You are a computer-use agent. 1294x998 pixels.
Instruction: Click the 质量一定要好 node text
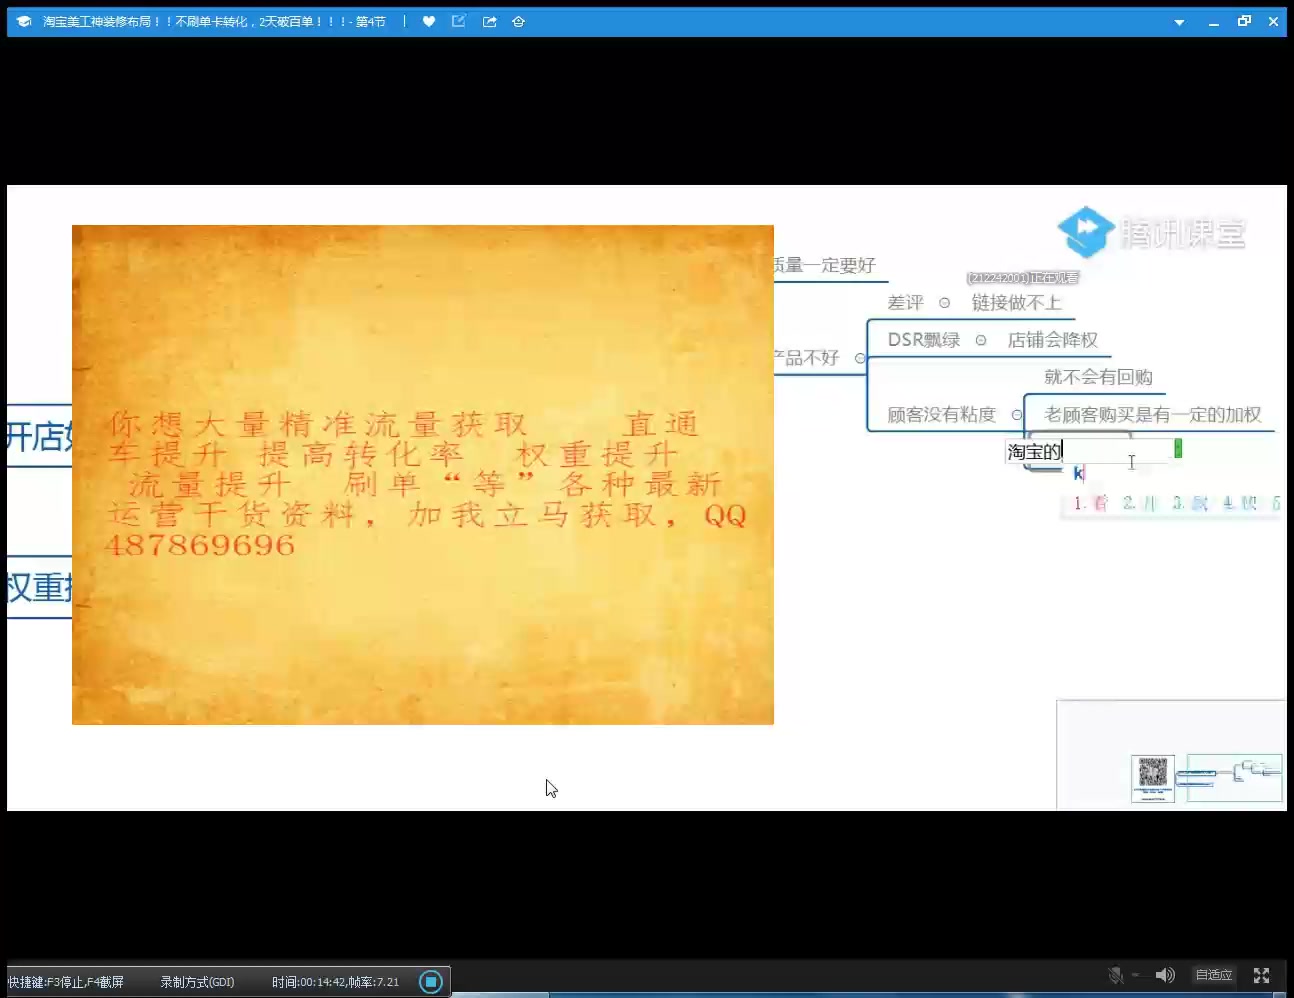(x=824, y=265)
